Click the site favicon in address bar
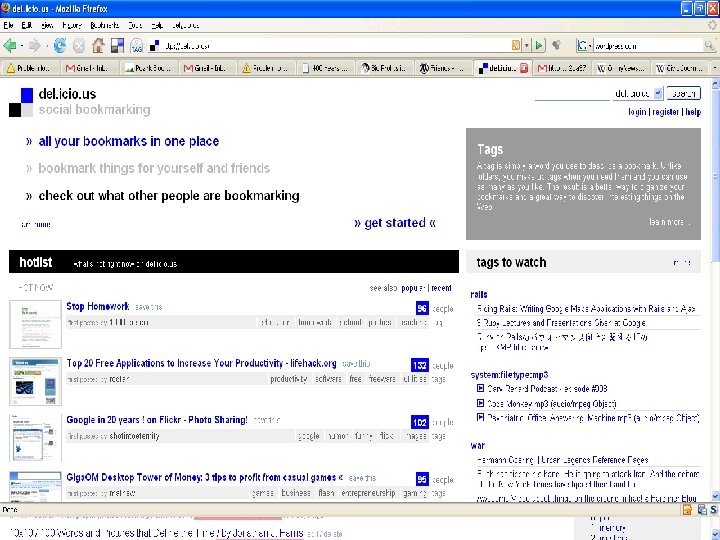 (155, 45)
